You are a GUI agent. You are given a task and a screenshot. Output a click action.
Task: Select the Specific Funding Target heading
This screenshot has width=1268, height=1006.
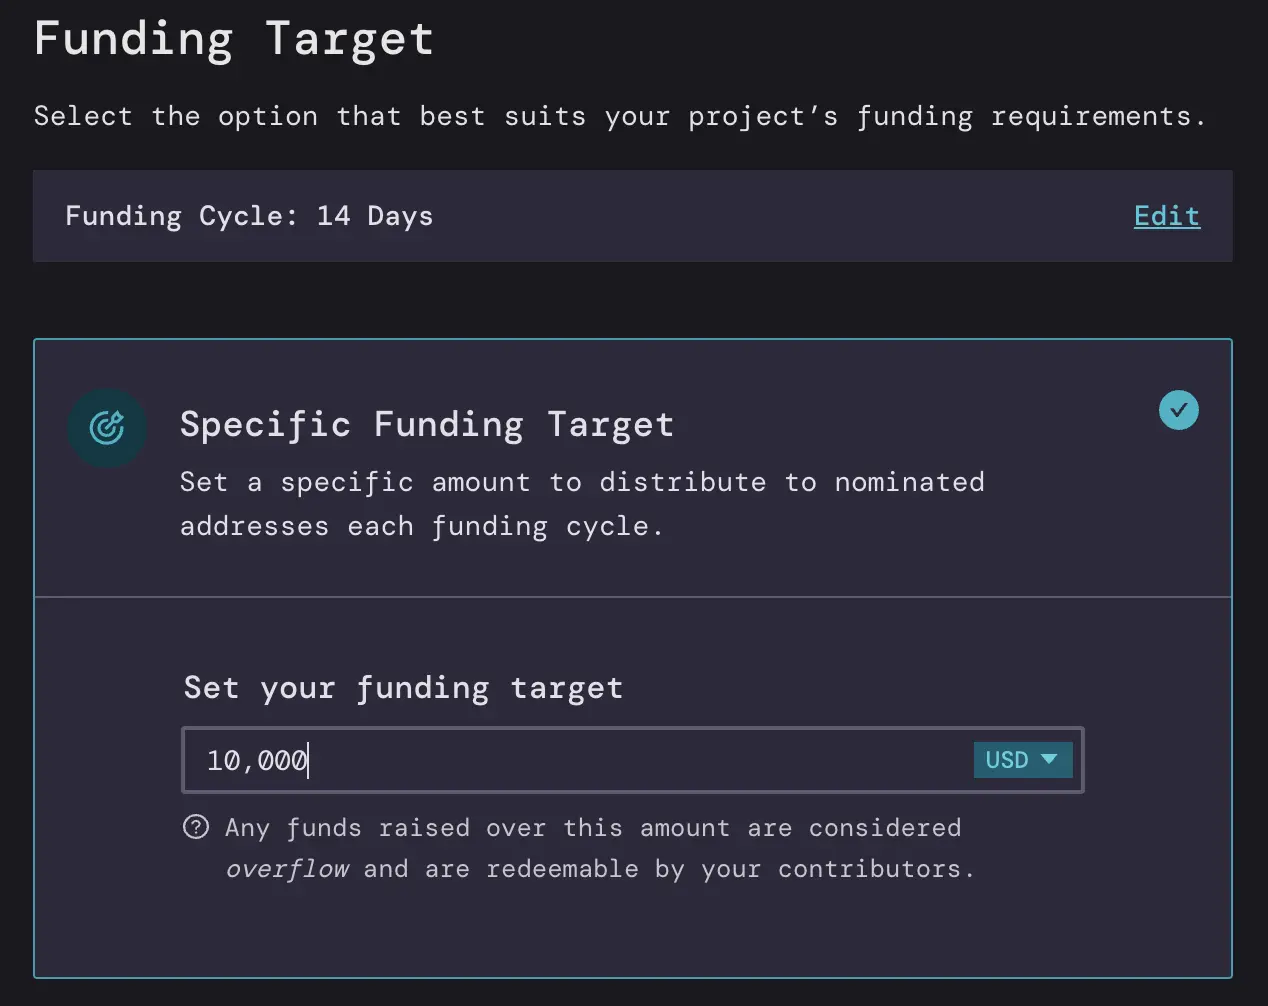(x=426, y=424)
